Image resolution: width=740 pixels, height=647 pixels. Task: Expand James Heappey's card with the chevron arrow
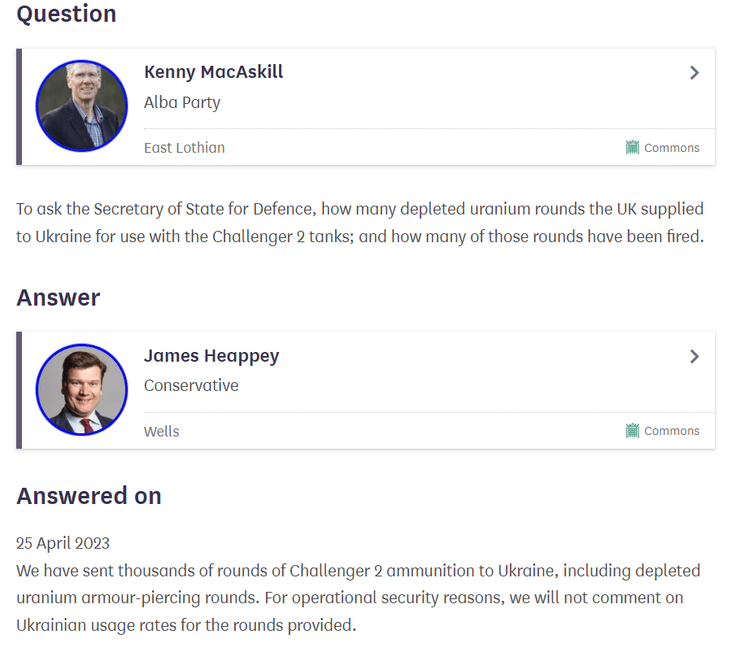coord(694,357)
